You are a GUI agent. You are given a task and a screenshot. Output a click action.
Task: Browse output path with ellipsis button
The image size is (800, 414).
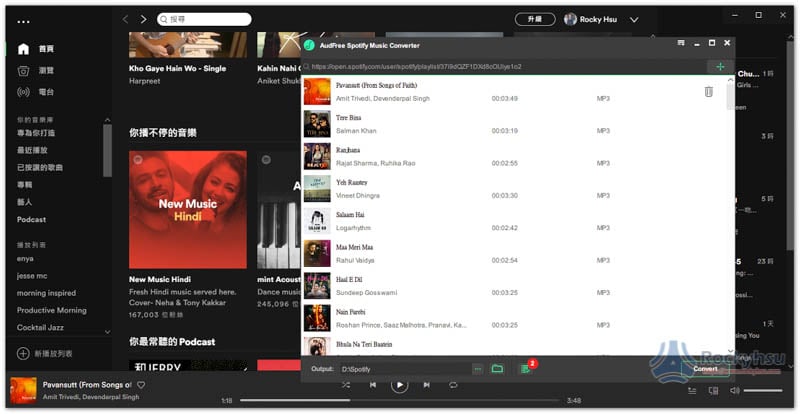[x=478, y=369]
